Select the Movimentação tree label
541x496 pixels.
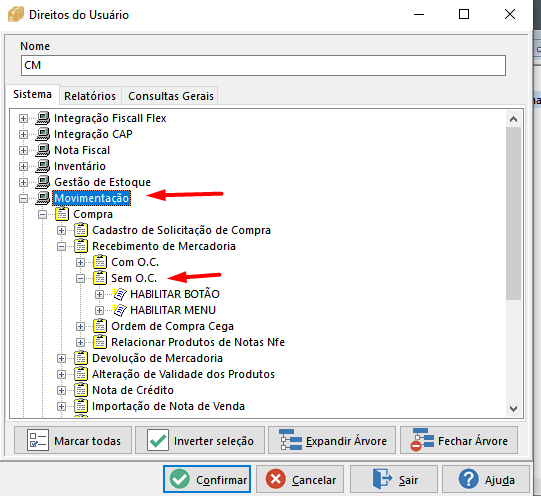(x=91, y=198)
